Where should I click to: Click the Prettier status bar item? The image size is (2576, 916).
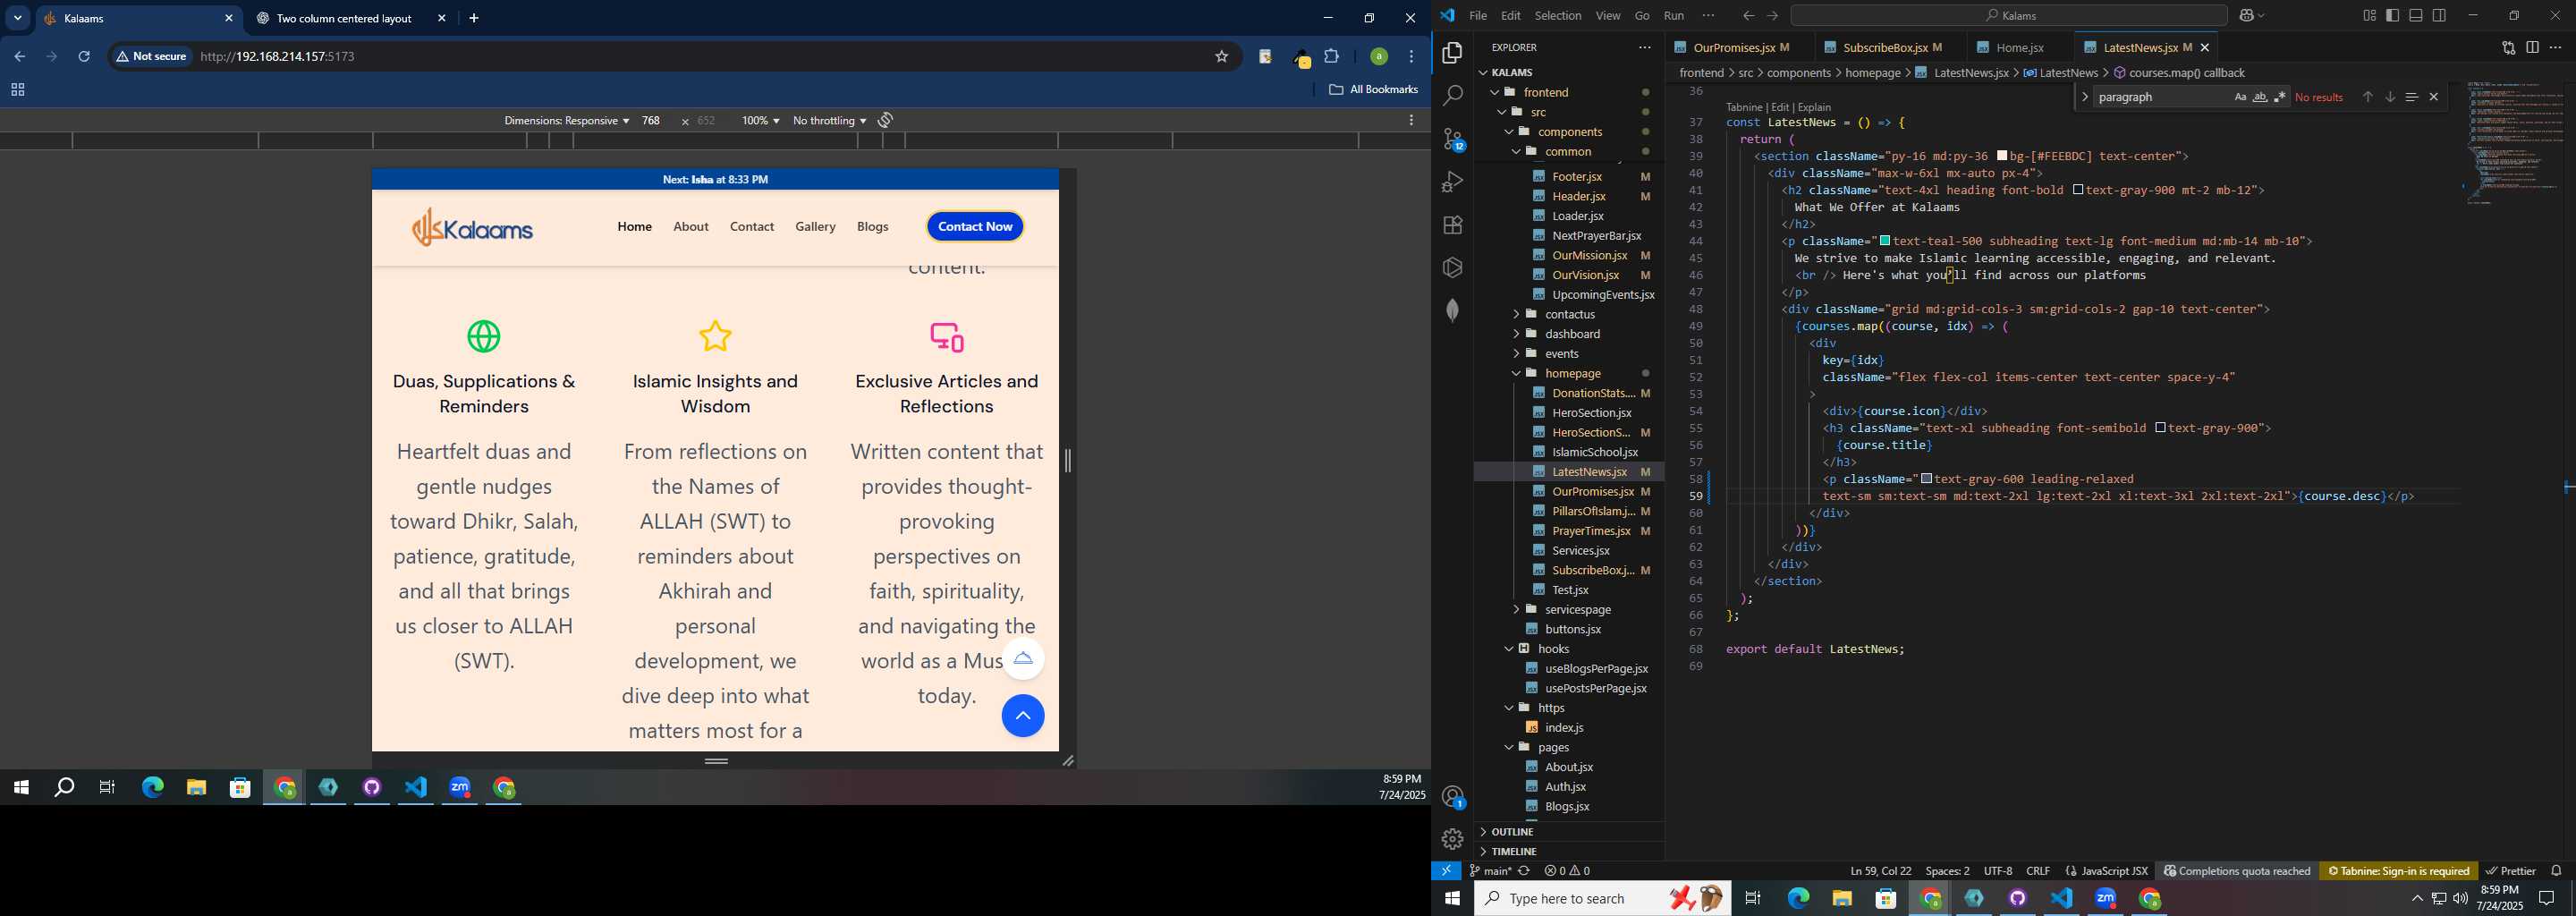coord(2510,871)
